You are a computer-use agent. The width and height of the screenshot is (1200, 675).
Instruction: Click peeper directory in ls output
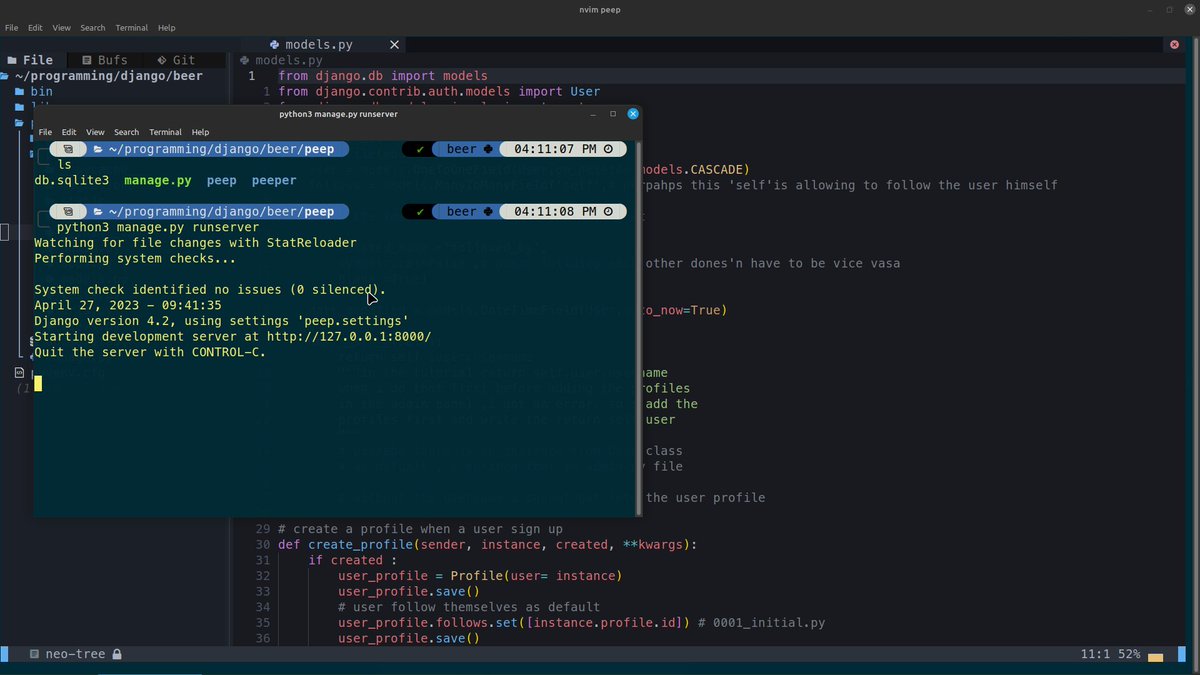(x=274, y=181)
